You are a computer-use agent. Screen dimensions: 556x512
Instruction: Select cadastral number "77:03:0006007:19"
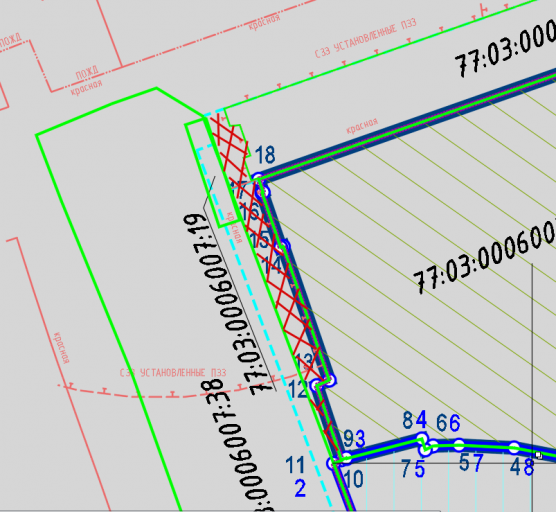pyautogui.click(x=228, y=304)
